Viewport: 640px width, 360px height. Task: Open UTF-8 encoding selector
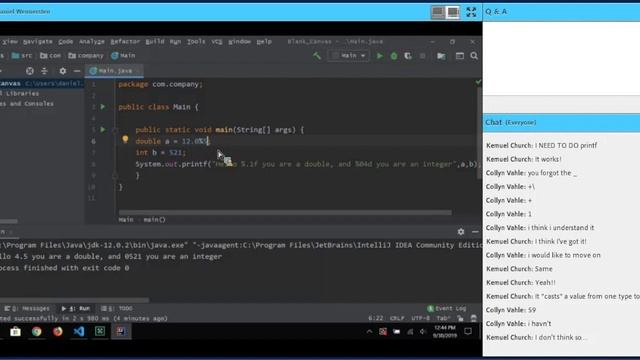[420, 318]
